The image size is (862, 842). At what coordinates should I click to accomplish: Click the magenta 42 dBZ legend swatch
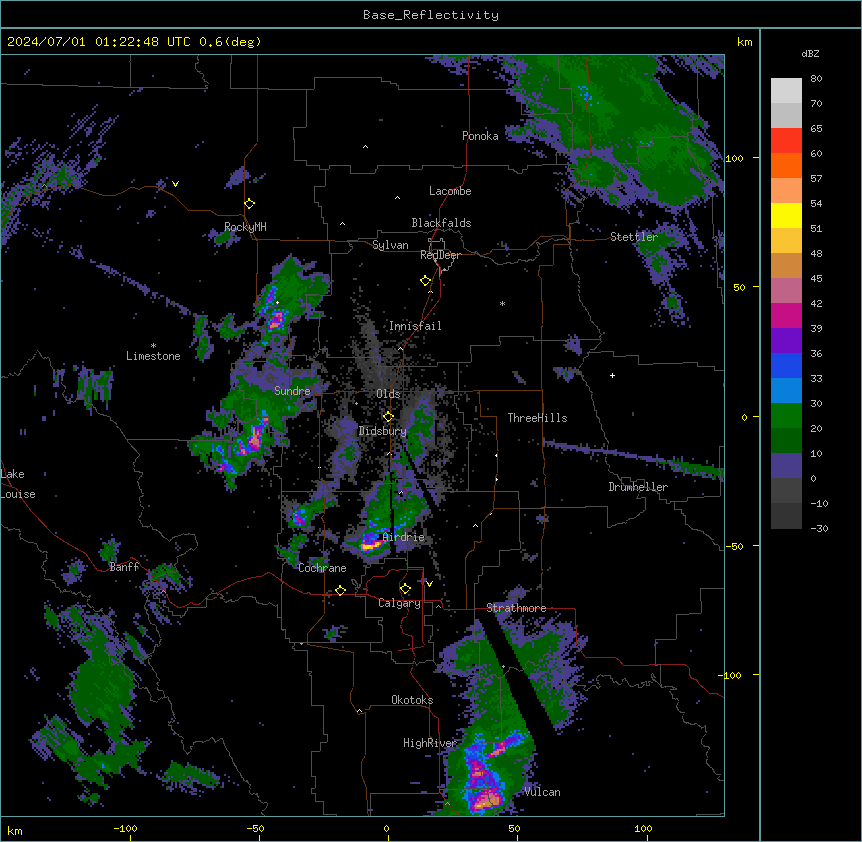tap(786, 315)
